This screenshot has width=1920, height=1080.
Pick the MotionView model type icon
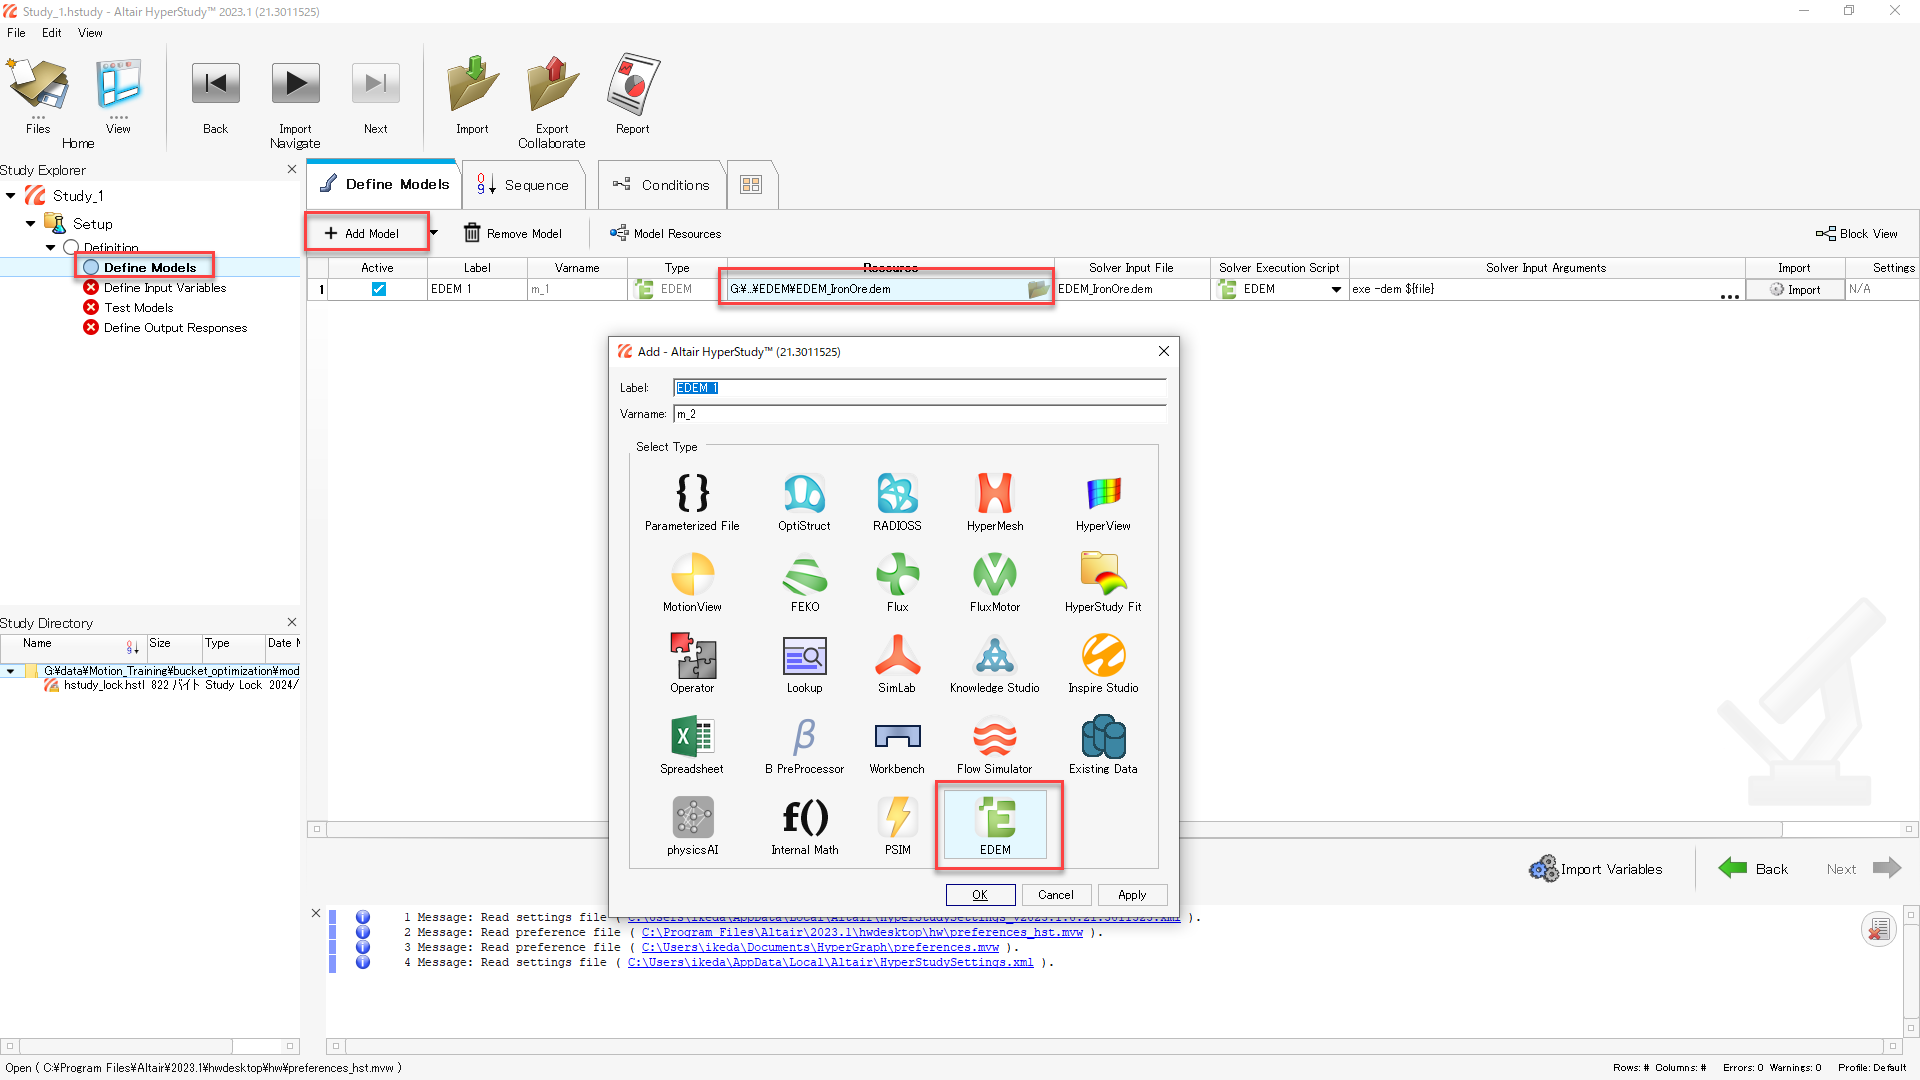tap(692, 575)
